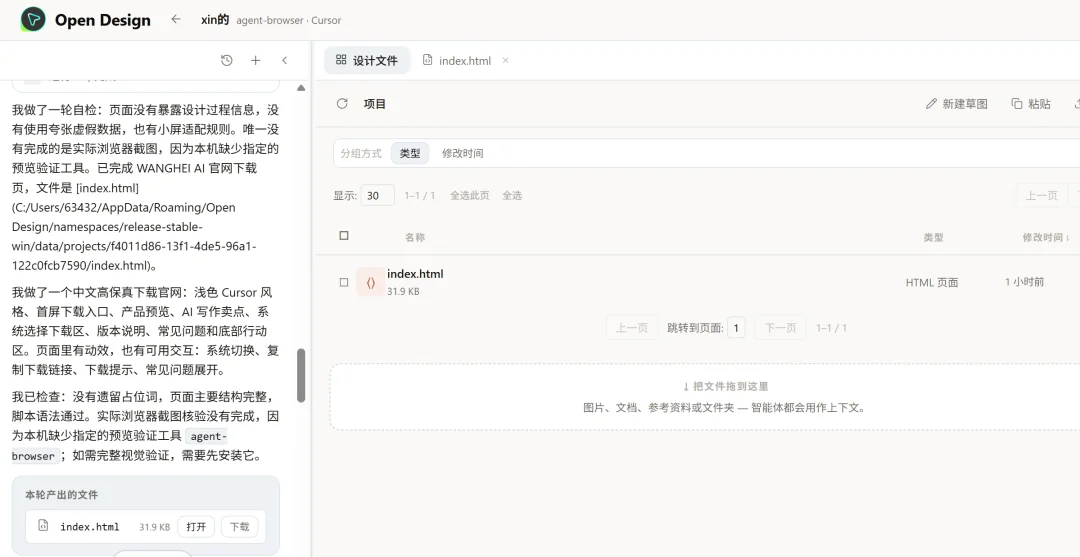Click 新建草图 button

[957, 104]
